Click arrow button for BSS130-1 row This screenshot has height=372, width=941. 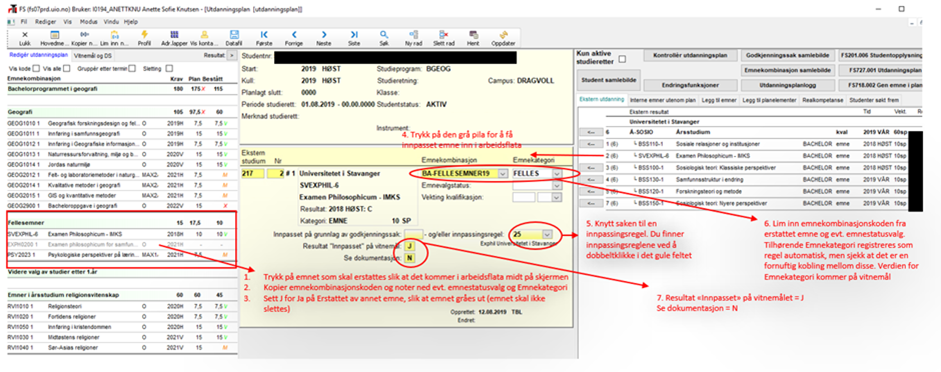[x=591, y=179]
